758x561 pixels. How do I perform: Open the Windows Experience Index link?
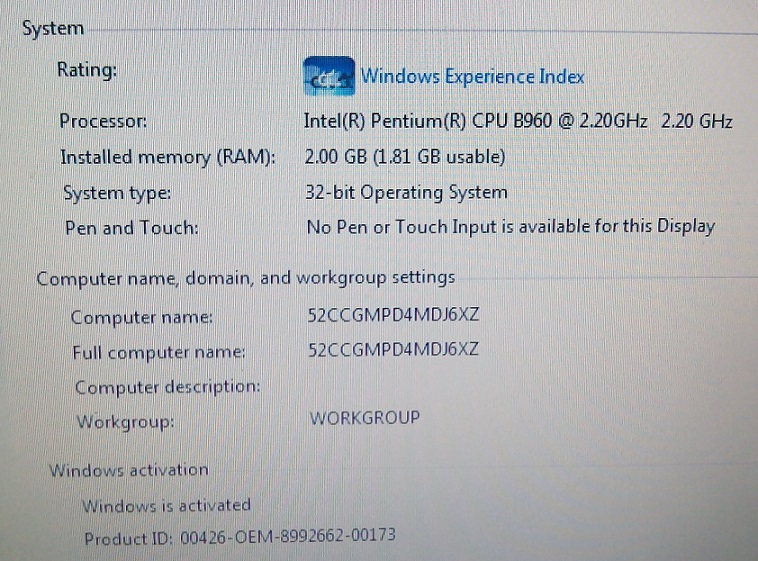click(x=472, y=76)
